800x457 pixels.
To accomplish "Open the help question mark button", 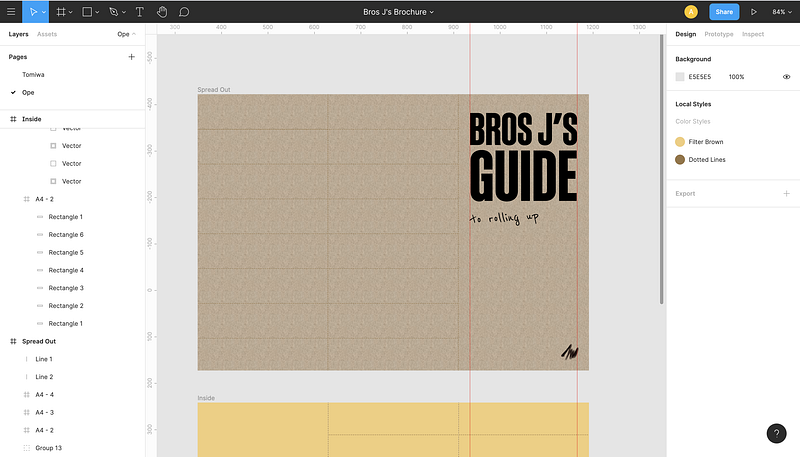I will pyautogui.click(x=776, y=433).
